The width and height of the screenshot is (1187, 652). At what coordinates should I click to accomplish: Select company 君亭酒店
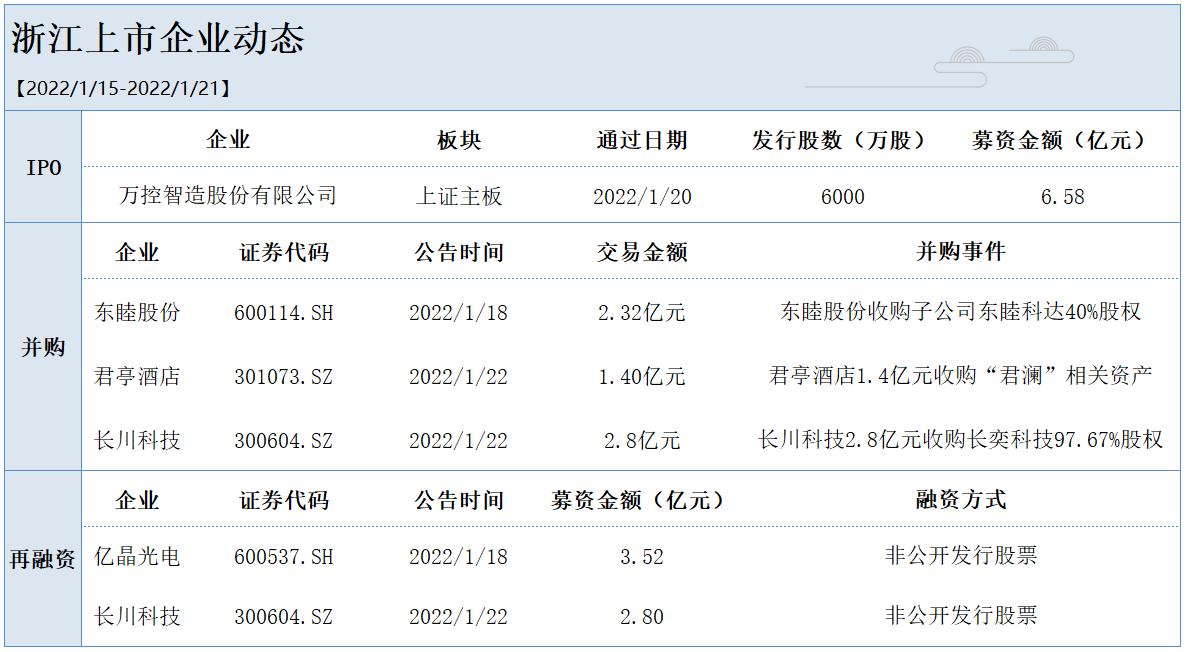coord(137,376)
